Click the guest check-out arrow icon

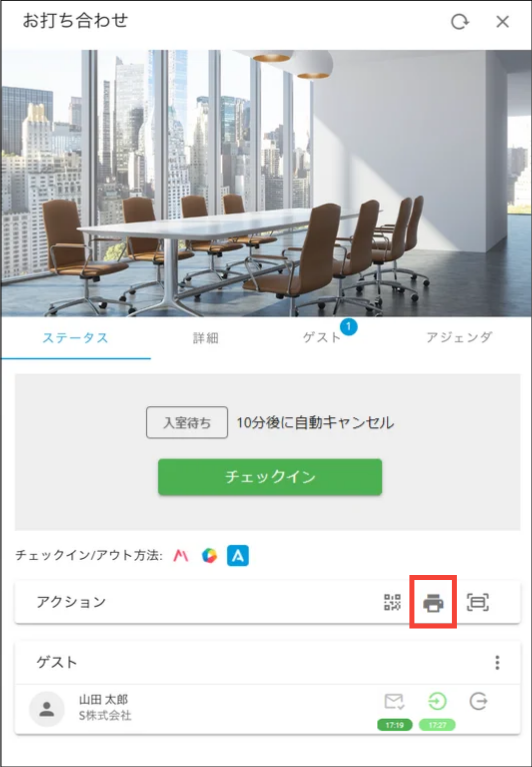(x=478, y=702)
